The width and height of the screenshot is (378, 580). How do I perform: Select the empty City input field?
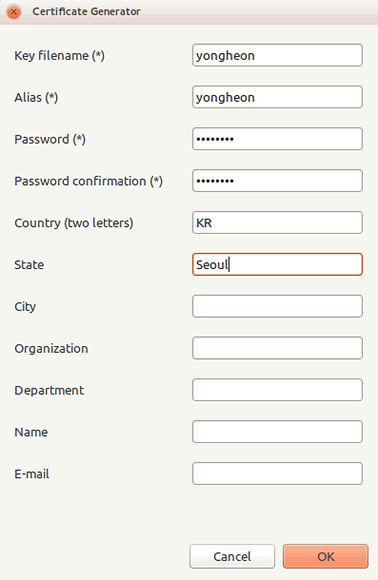coord(277,306)
